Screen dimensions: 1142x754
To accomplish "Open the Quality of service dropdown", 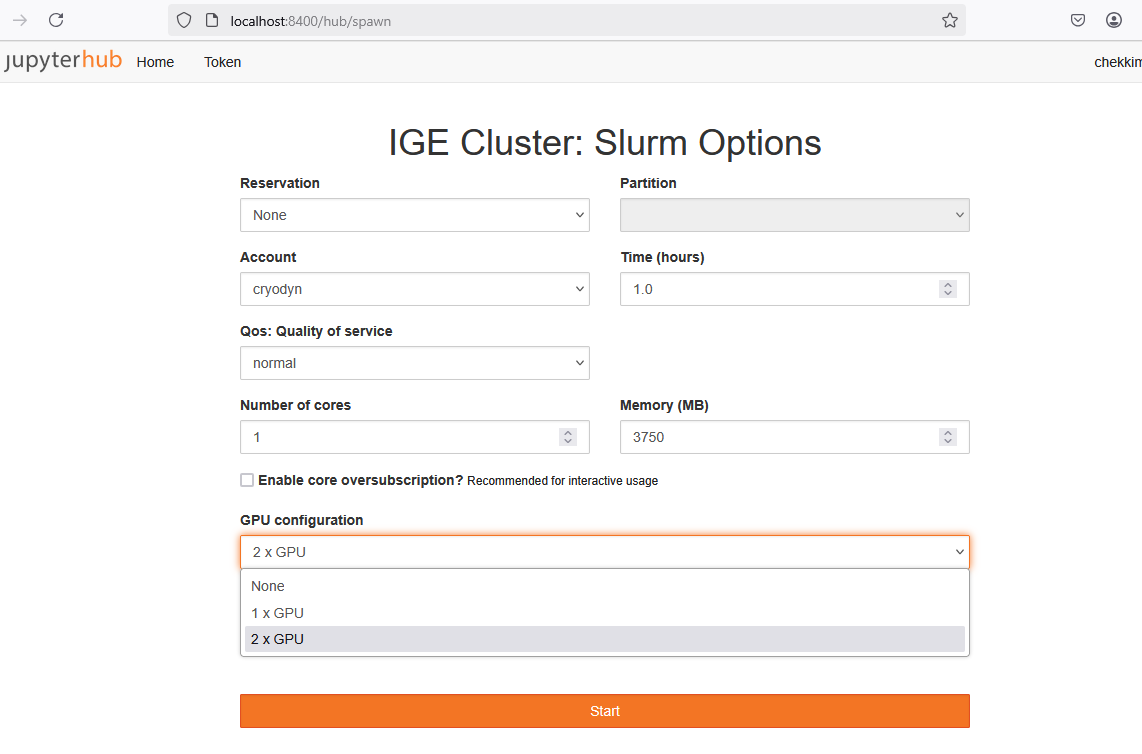I will 414,363.
